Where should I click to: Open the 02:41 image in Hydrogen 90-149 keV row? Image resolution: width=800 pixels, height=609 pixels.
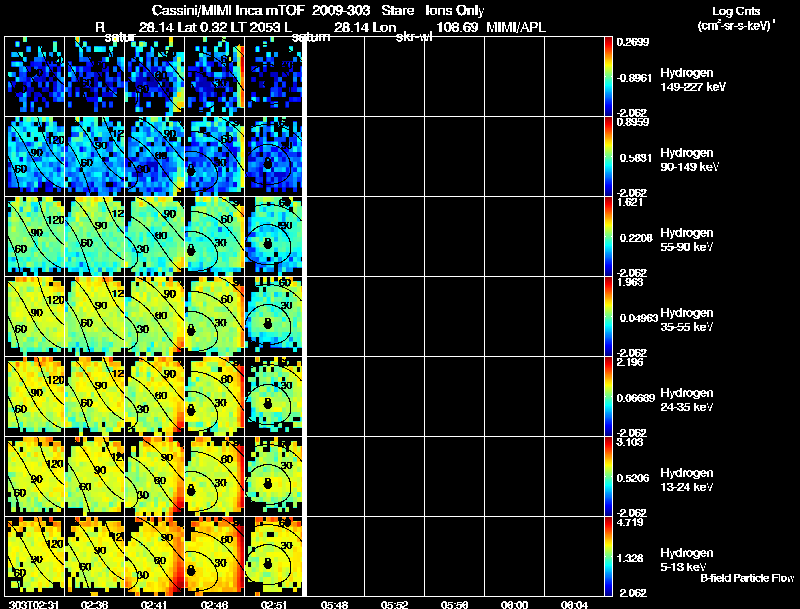click(x=155, y=157)
